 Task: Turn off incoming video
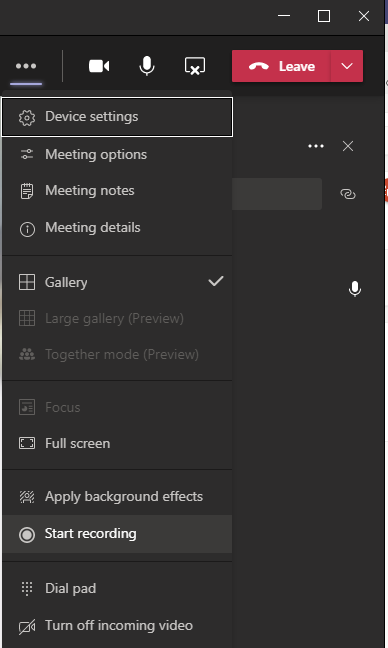[x=117, y=626]
